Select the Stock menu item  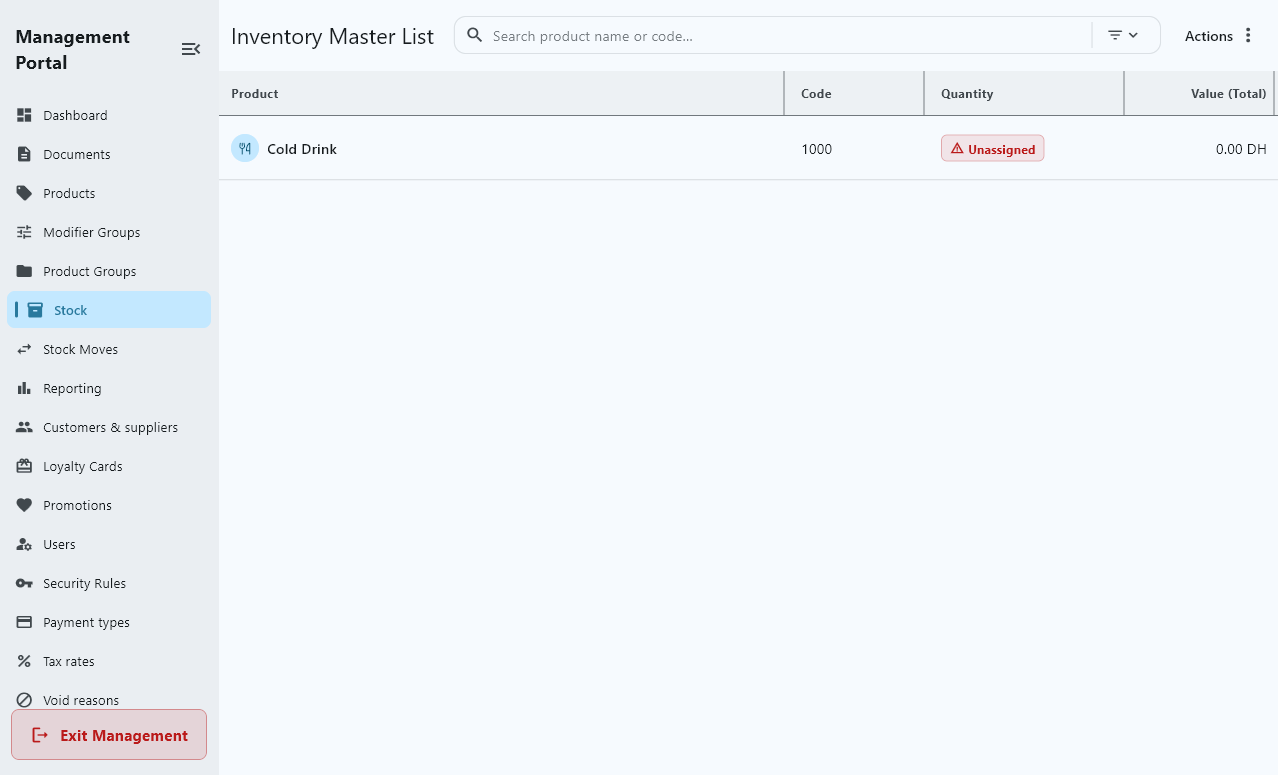[x=109, y=310]
